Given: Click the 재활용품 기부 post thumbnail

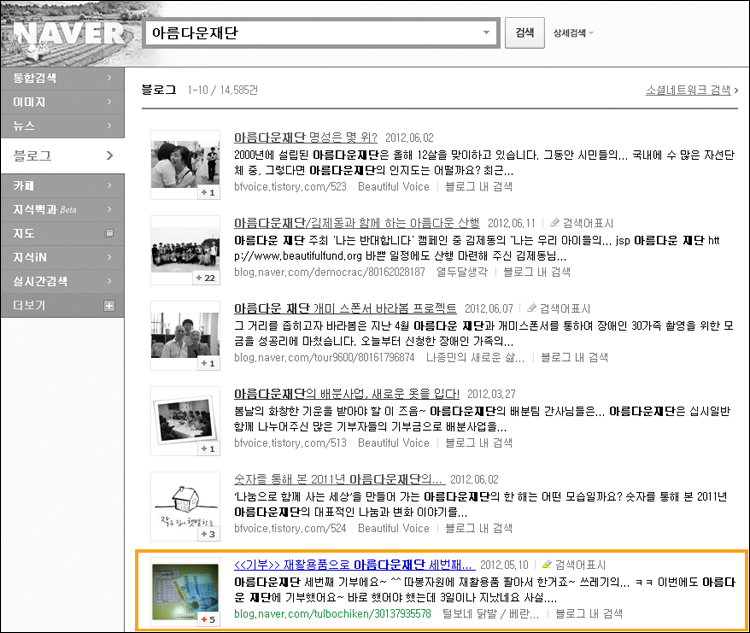Looking at the screenshot, I should click(x=185, y=592).
